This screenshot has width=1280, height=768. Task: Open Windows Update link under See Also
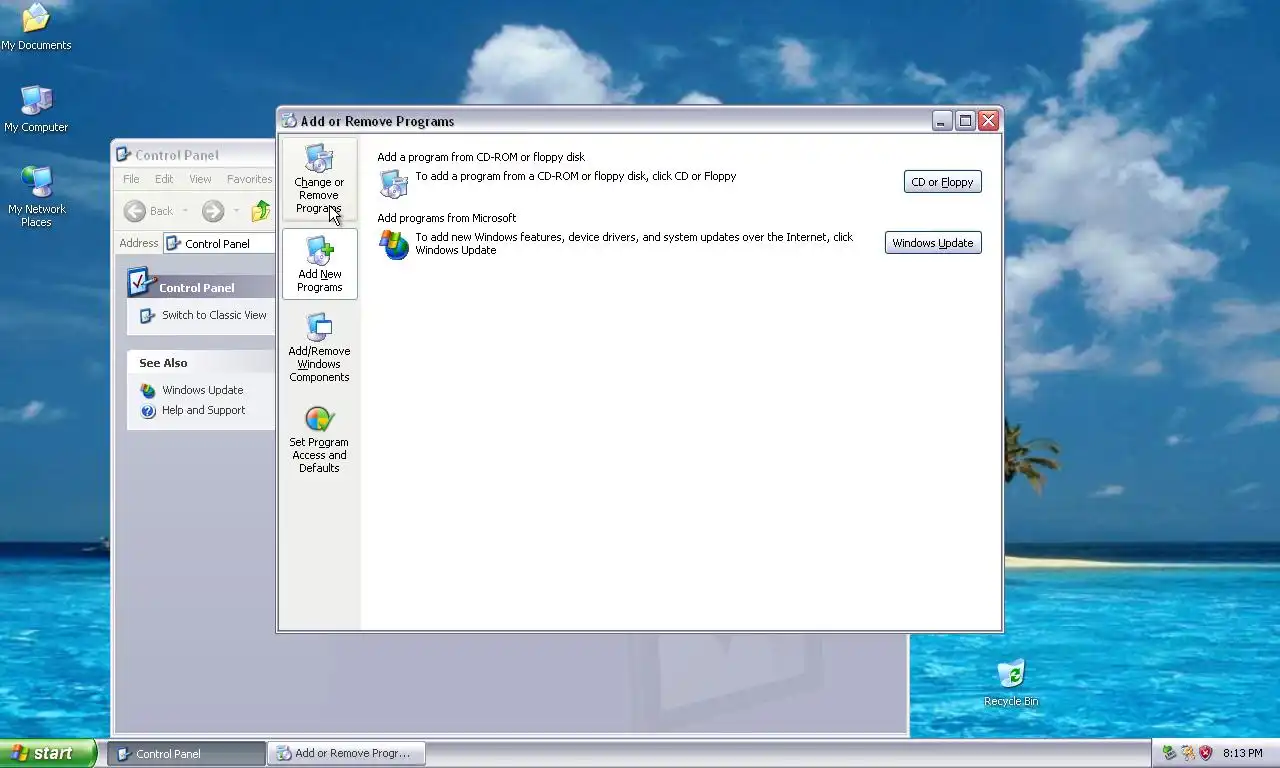[203, 390]
